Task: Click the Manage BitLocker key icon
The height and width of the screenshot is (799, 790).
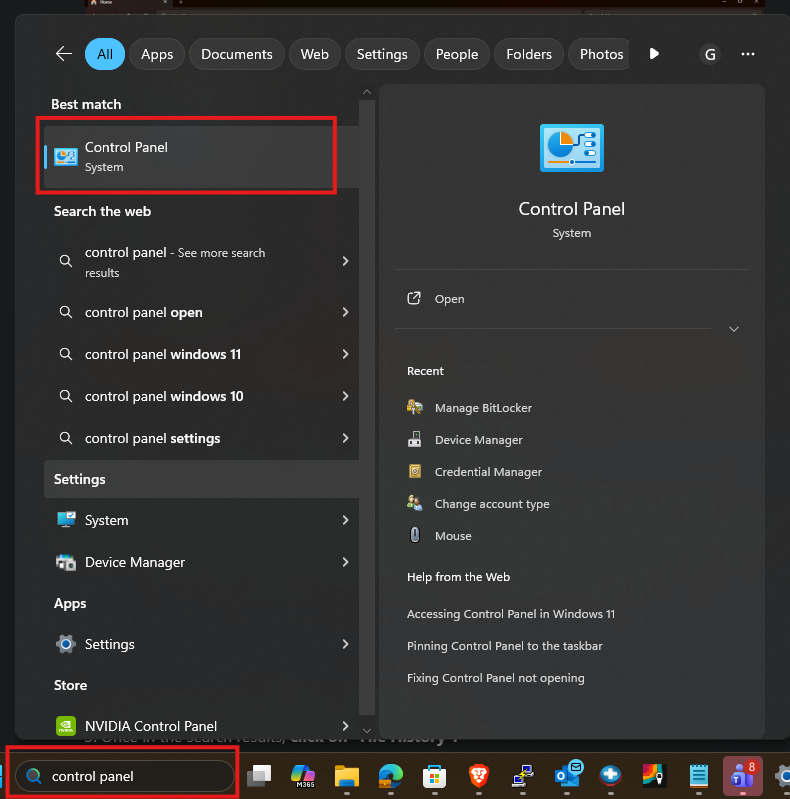Action: (x=415, y=407)
